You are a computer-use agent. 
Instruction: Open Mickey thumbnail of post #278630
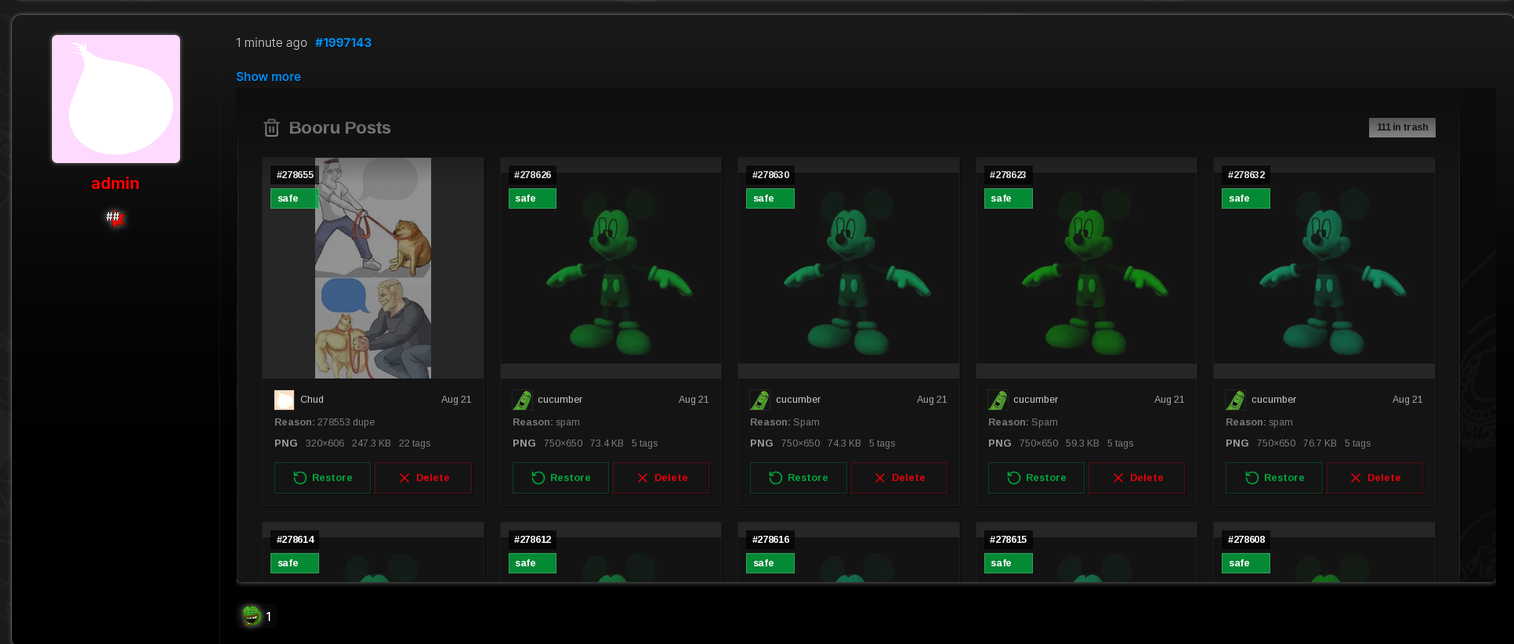point(849,268)
